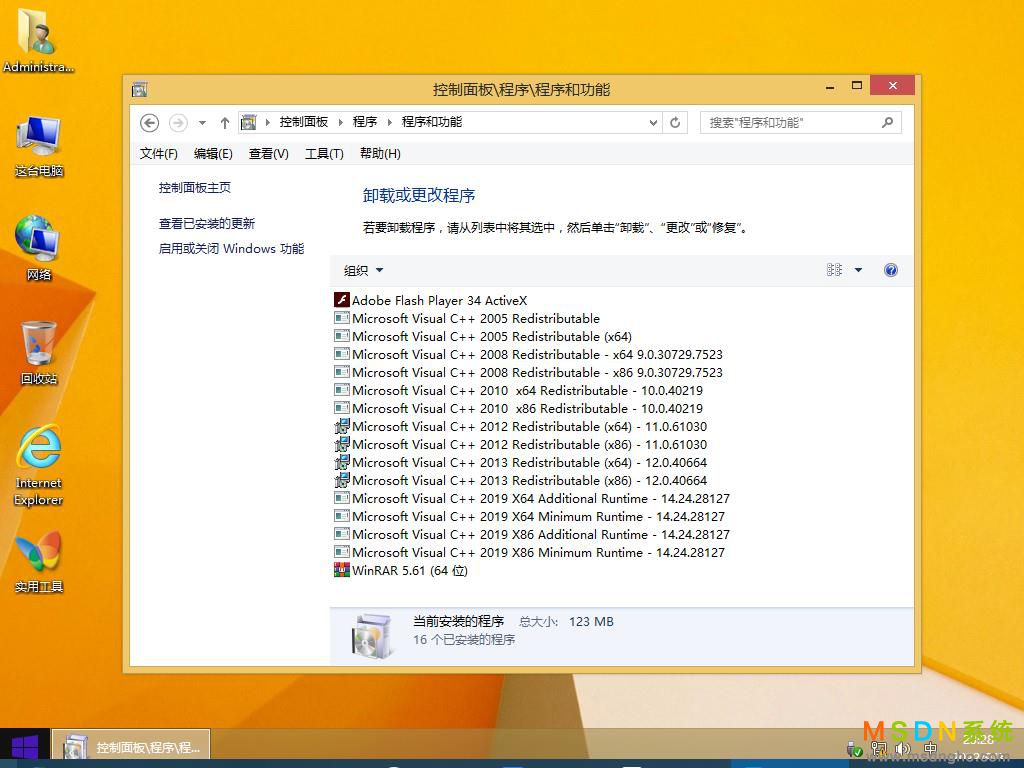Open the 网络 desktop icon
The width and height of the screenshot is (1024, 768).
tap(39, 248)
